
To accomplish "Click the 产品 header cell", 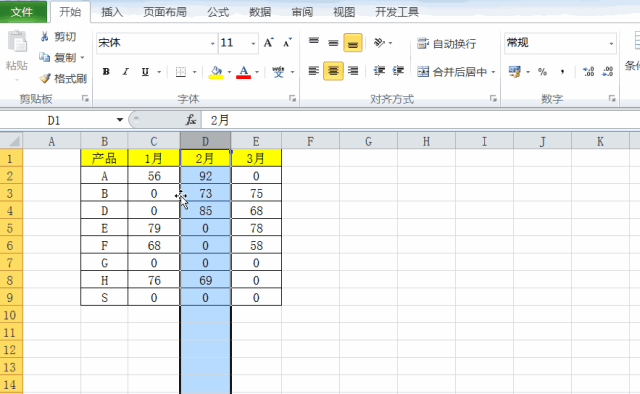I will 104,158.
